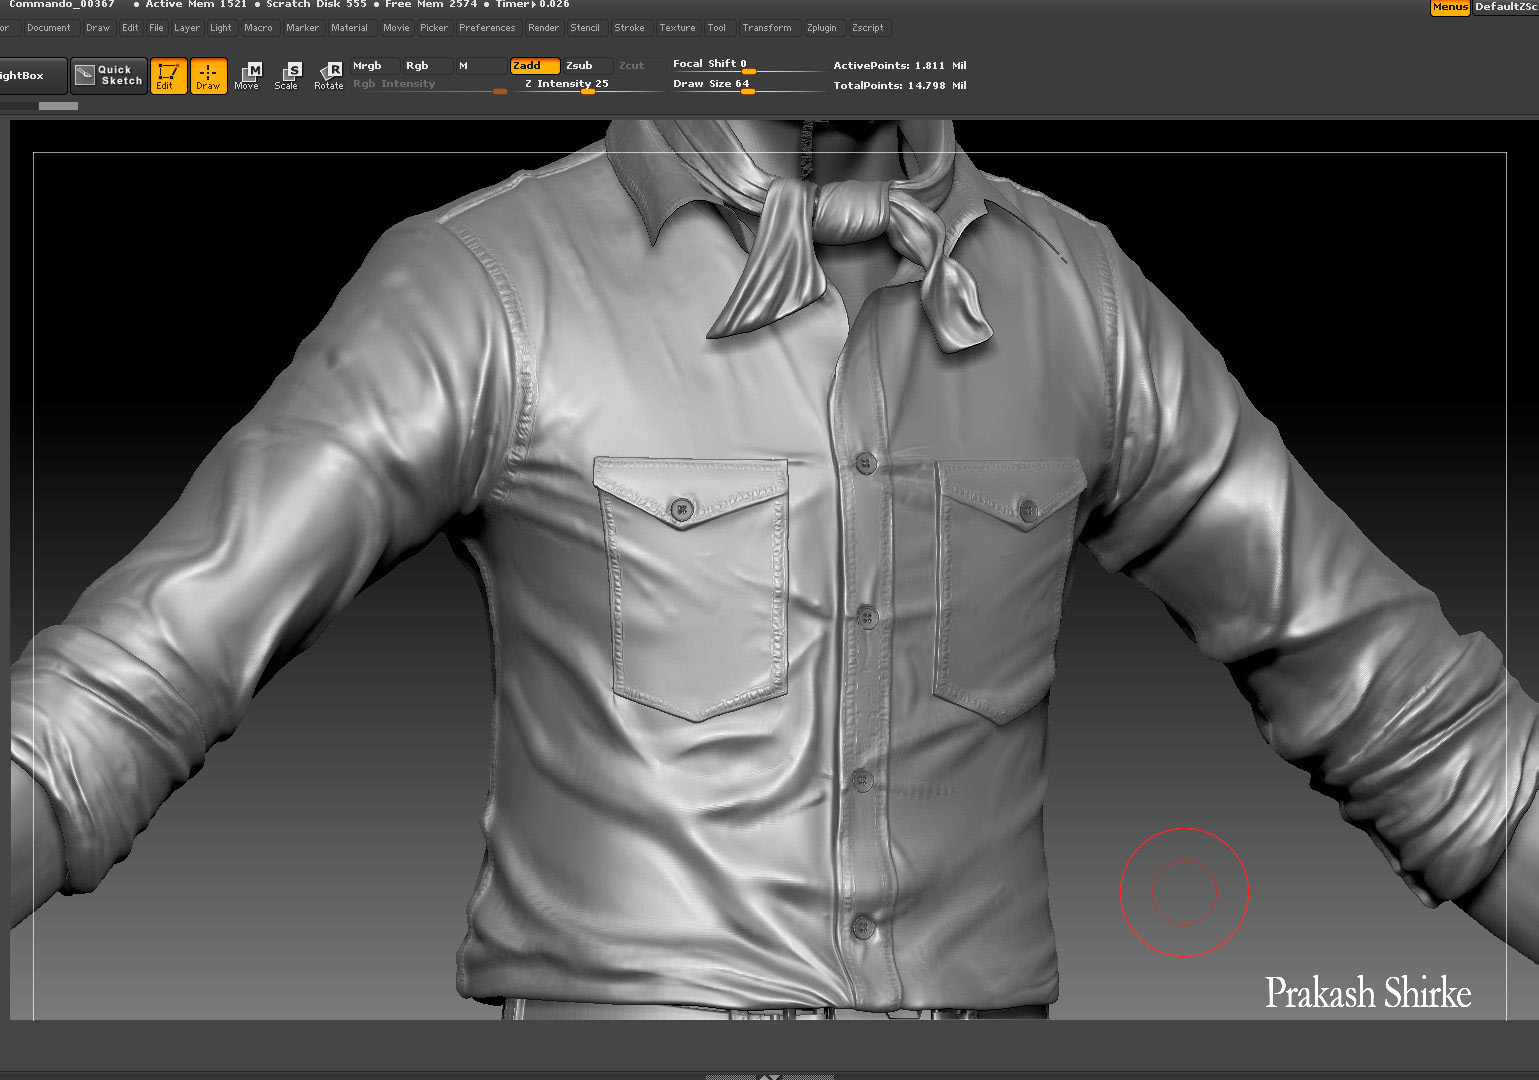Switch to Zsub sculpt mode

pyautogui.click(x=584, y=65)
